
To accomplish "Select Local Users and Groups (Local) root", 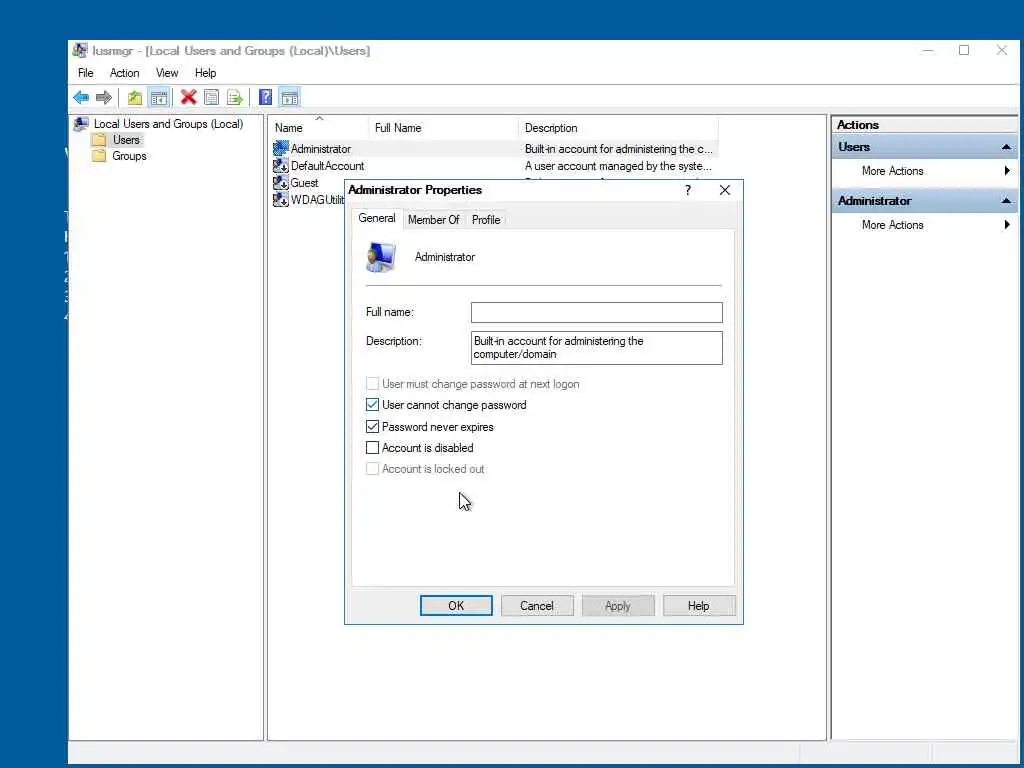I will 168,123.
